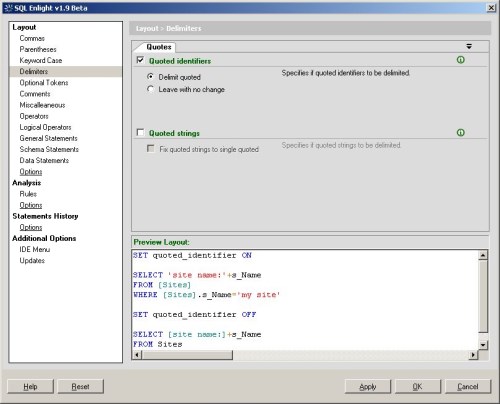500x404 pixels.
Task: Click inside the Preview Layout SQL text
Action: [x=305, y=300]
